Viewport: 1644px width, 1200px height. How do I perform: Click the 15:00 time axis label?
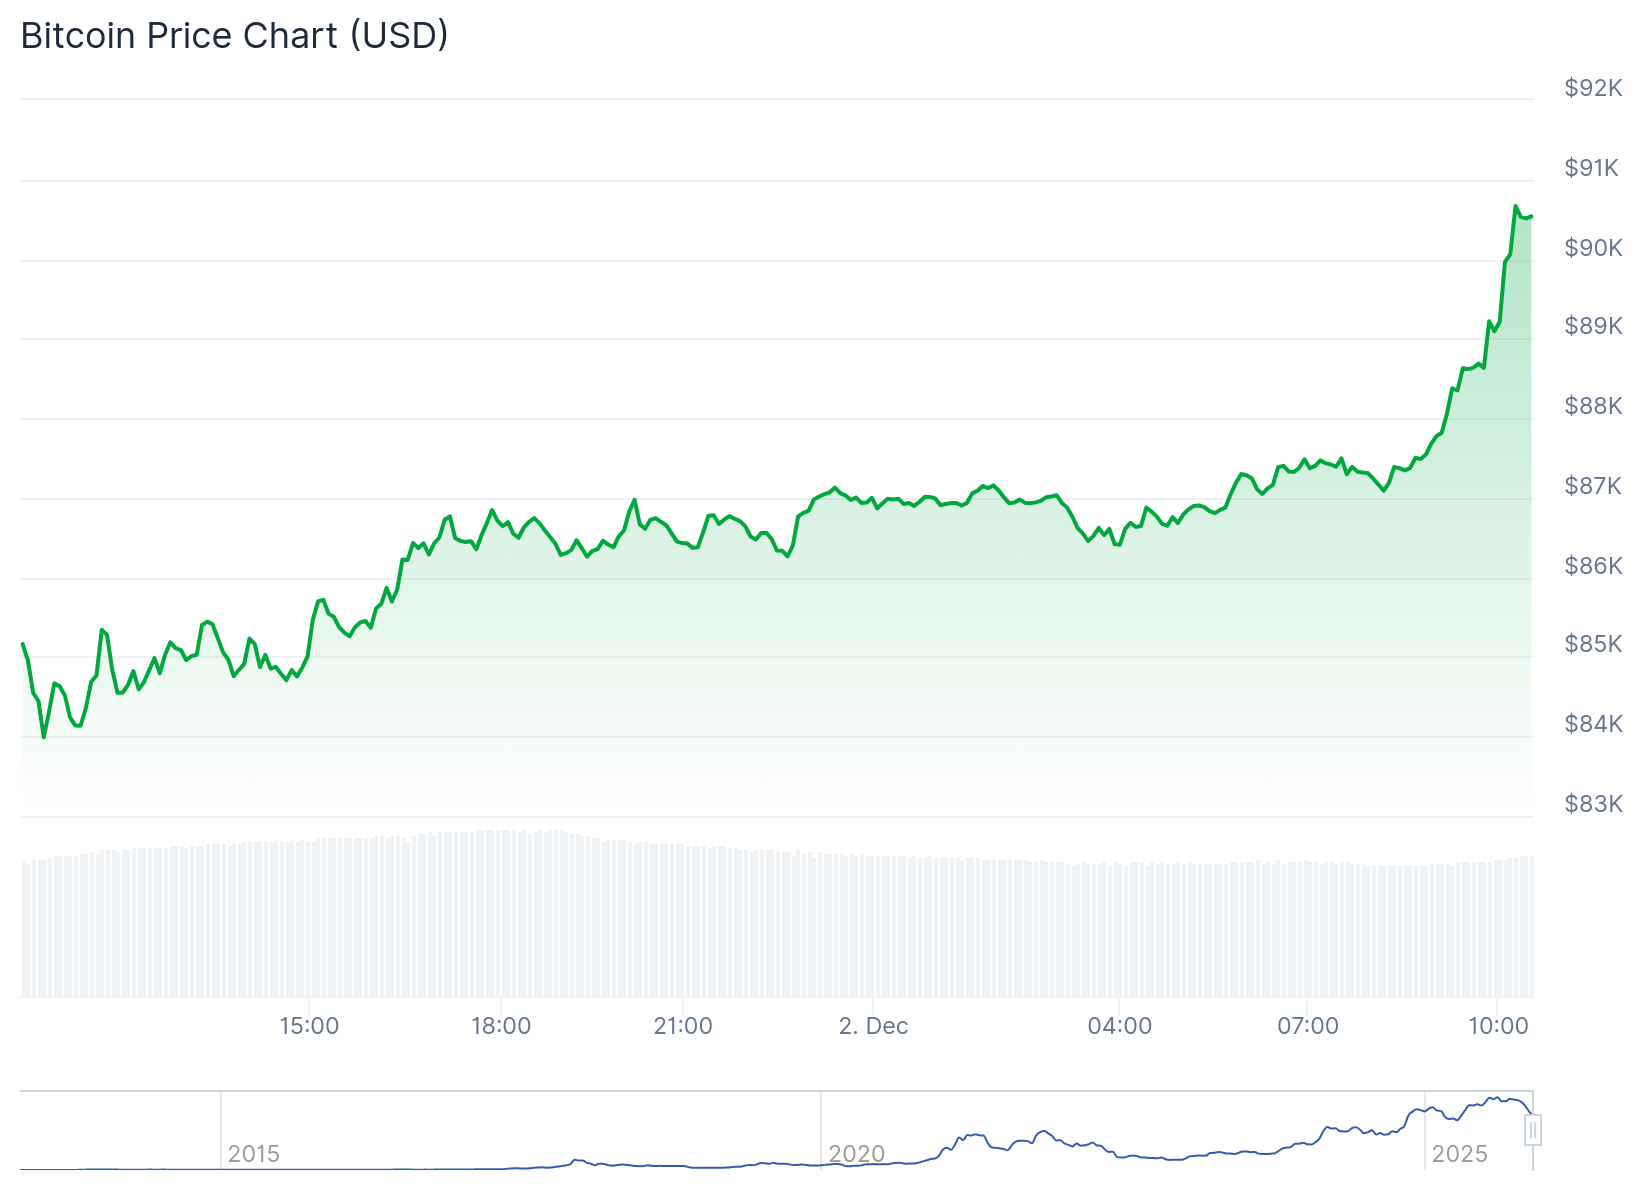tap(309, 1026)
